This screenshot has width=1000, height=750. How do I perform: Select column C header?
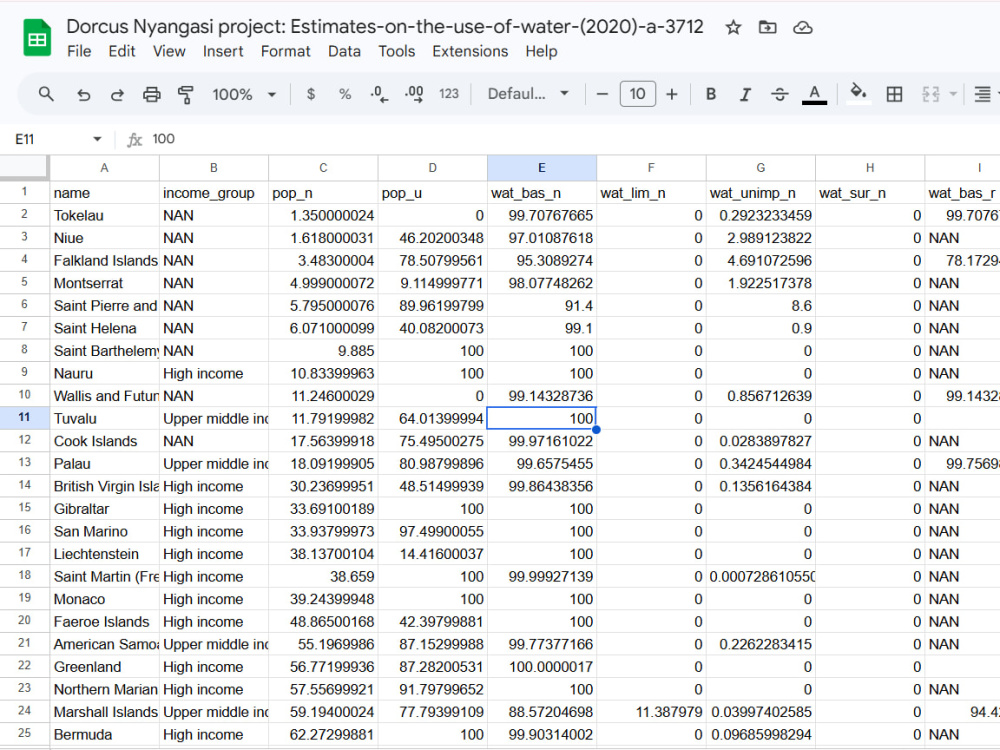click(x=323, y=168)
